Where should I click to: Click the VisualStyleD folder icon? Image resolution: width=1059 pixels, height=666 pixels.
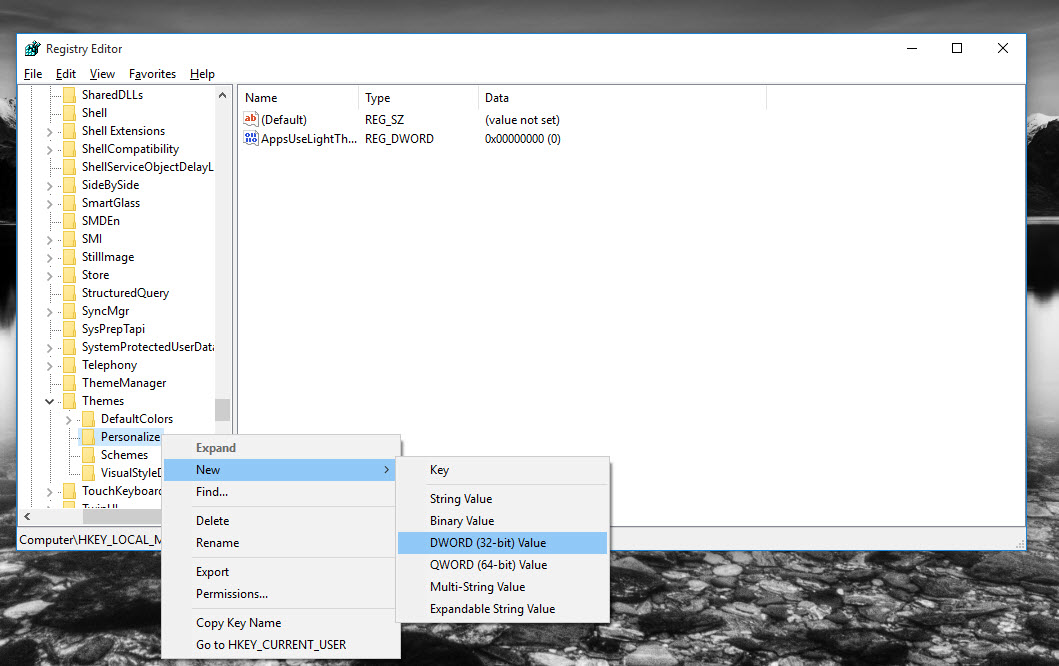click(x=88, y=473)
